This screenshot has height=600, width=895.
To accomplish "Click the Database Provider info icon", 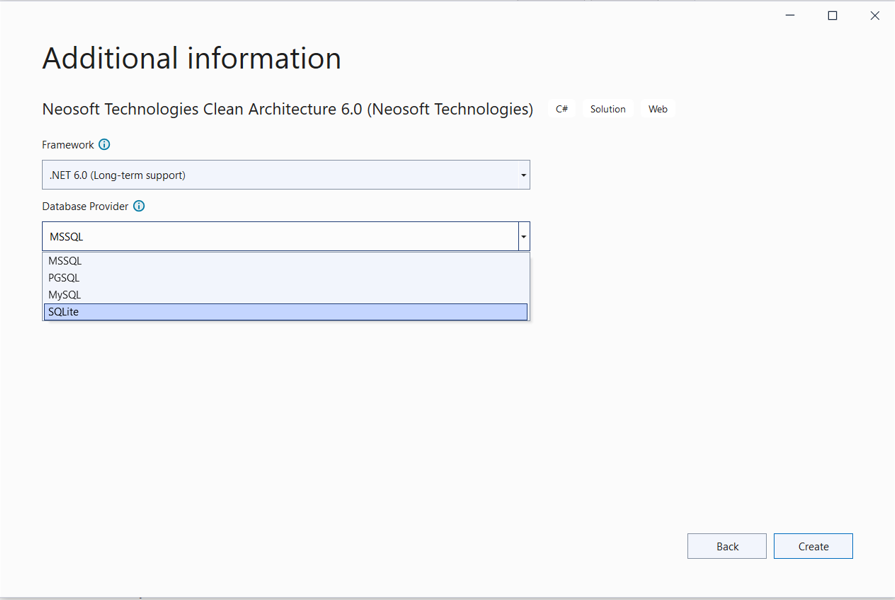I will (x=139, y=206).
